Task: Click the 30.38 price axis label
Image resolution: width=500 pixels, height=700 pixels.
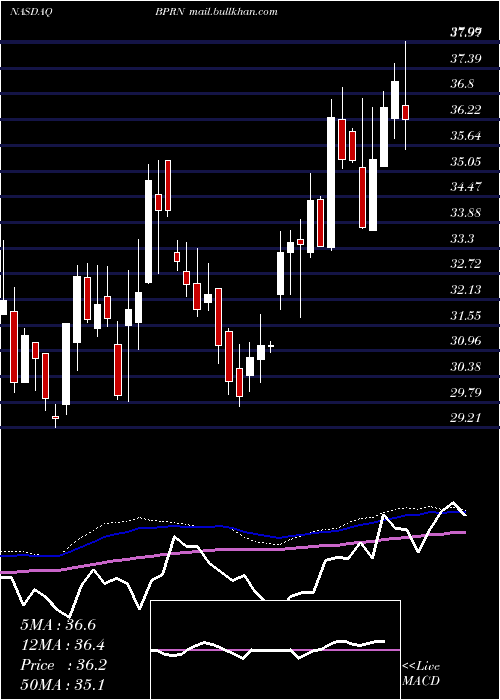Action: 466,367
